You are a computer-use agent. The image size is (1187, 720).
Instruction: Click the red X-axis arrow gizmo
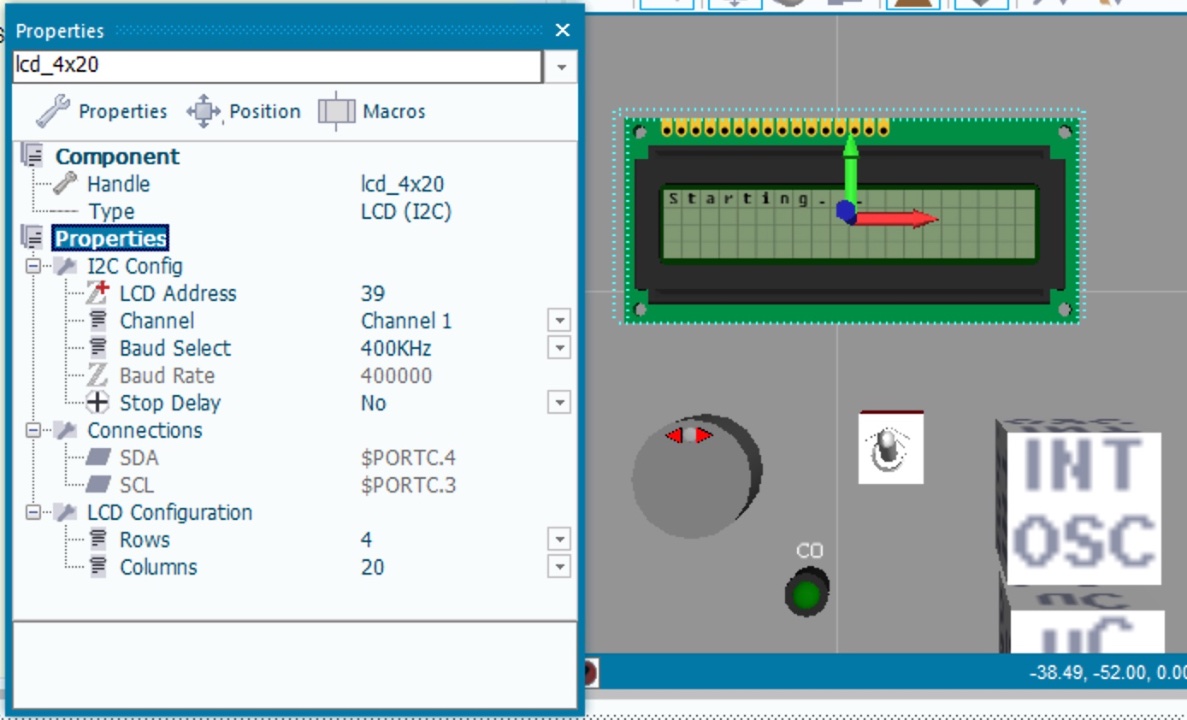click(x=897, y=219)
